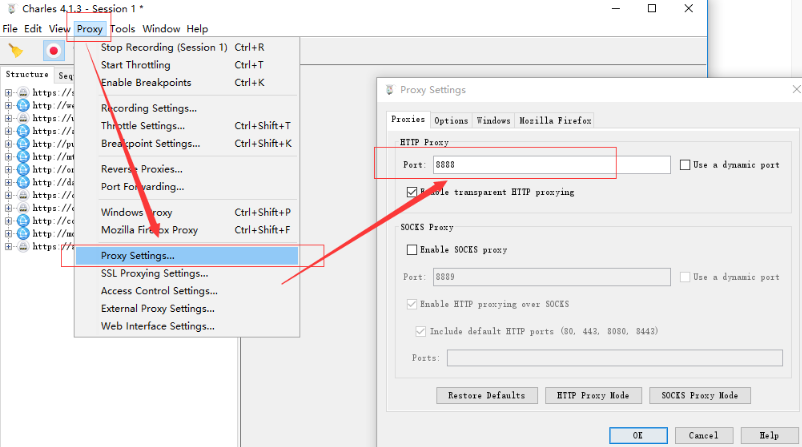Click the empty Ports field
Image resolution: width=802 pixels, height=447 pixels.
click(615, 357)
